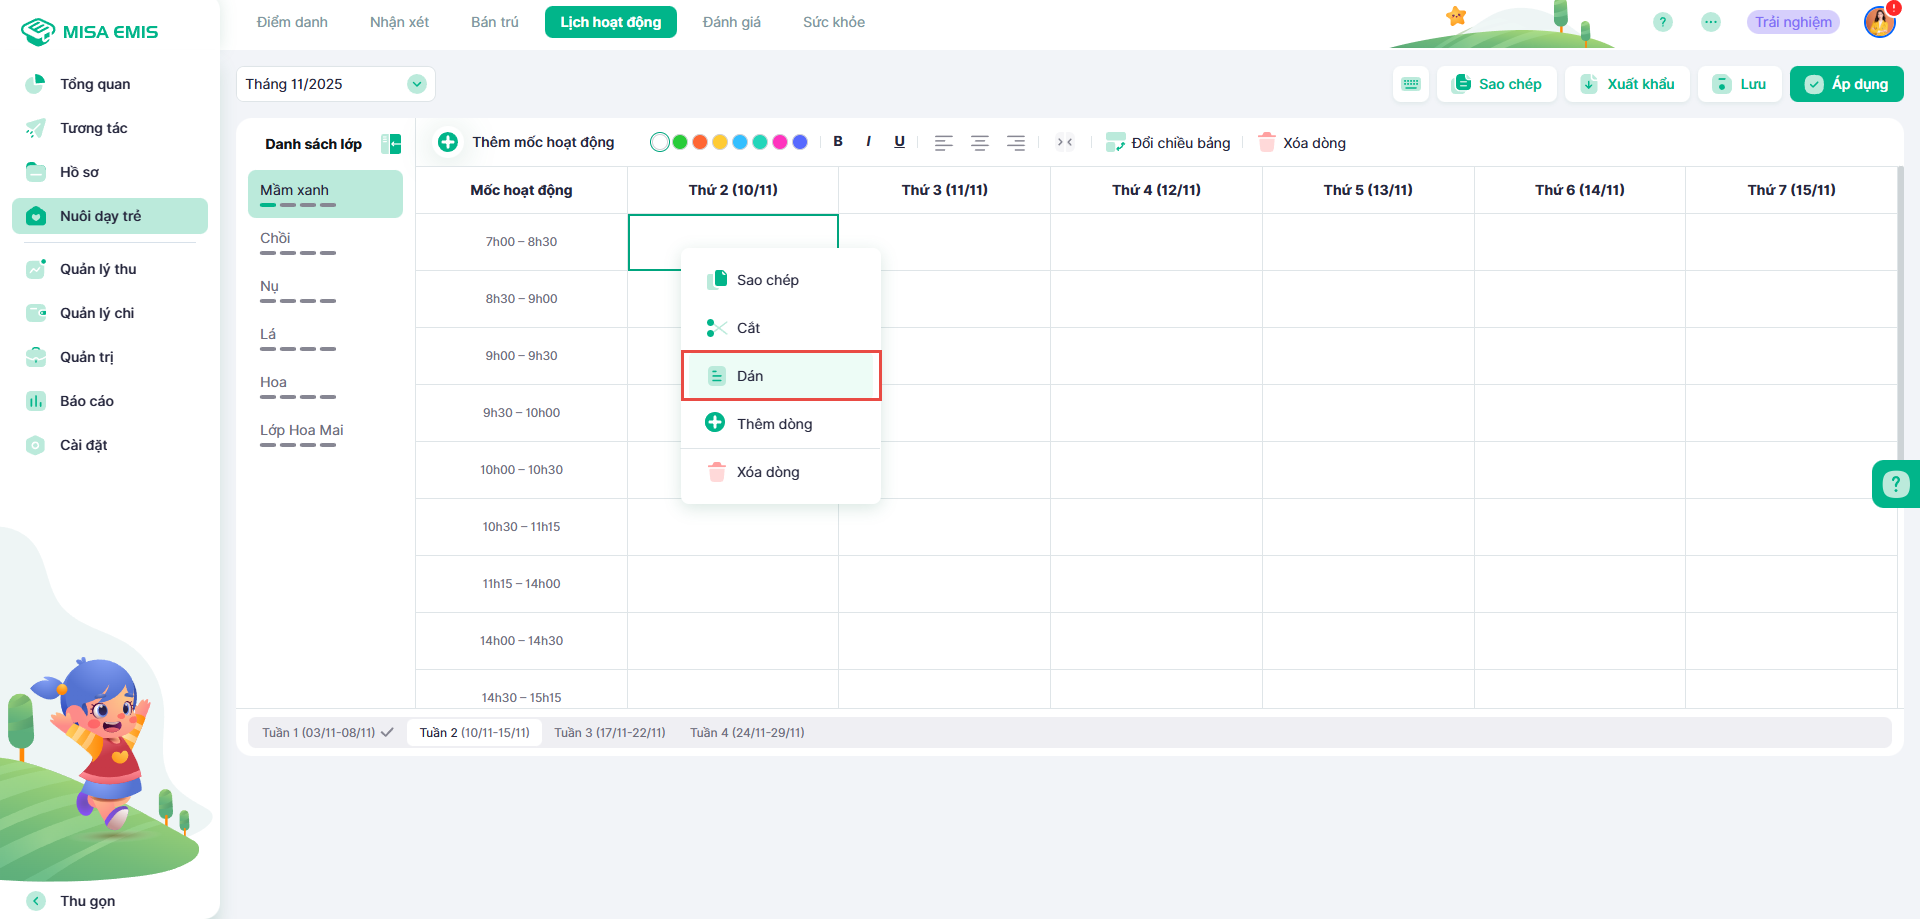Click the collapse class list panel icon

point(391,144)
